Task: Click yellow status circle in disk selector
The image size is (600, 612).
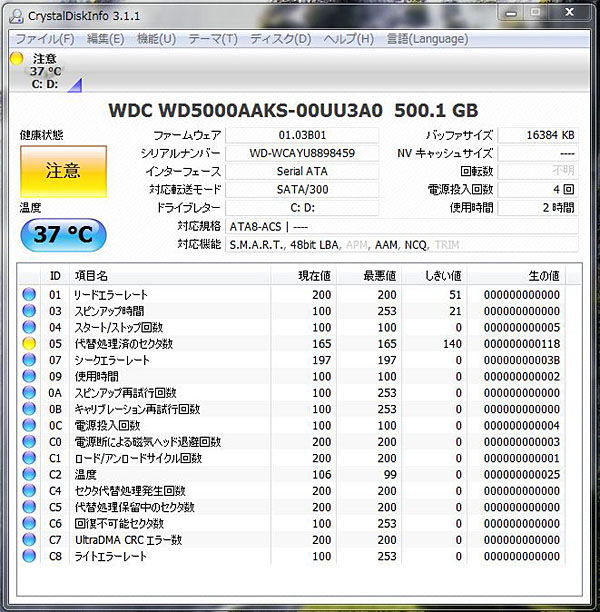Action: pyautogui.click(x=16, y=58)
